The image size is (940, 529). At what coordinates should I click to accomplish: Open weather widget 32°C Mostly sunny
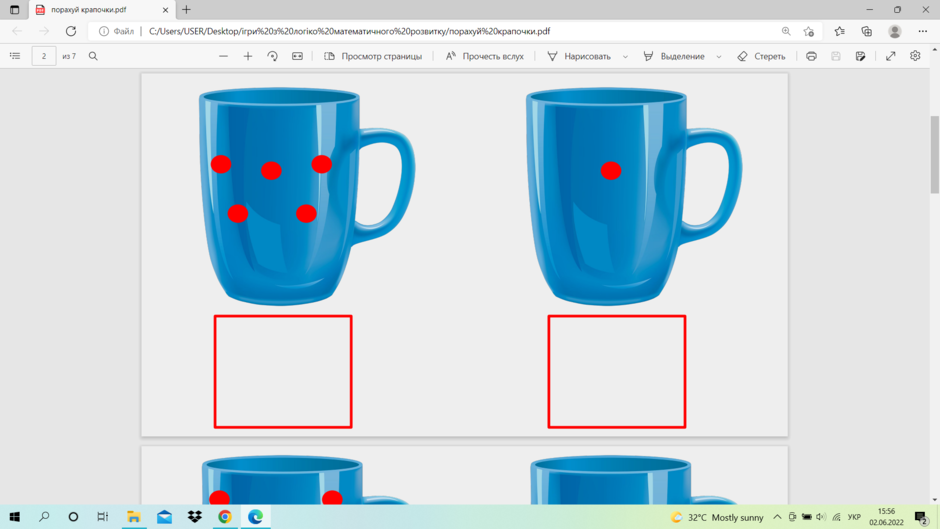pyautogui.click(x=717, y=517)
